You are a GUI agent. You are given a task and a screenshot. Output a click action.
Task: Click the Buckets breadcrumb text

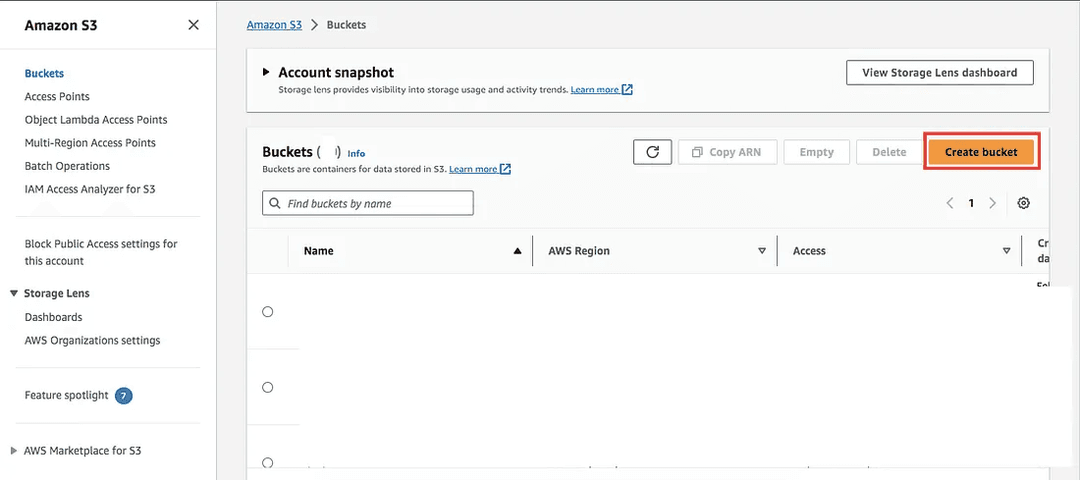[x=346, y=25]
